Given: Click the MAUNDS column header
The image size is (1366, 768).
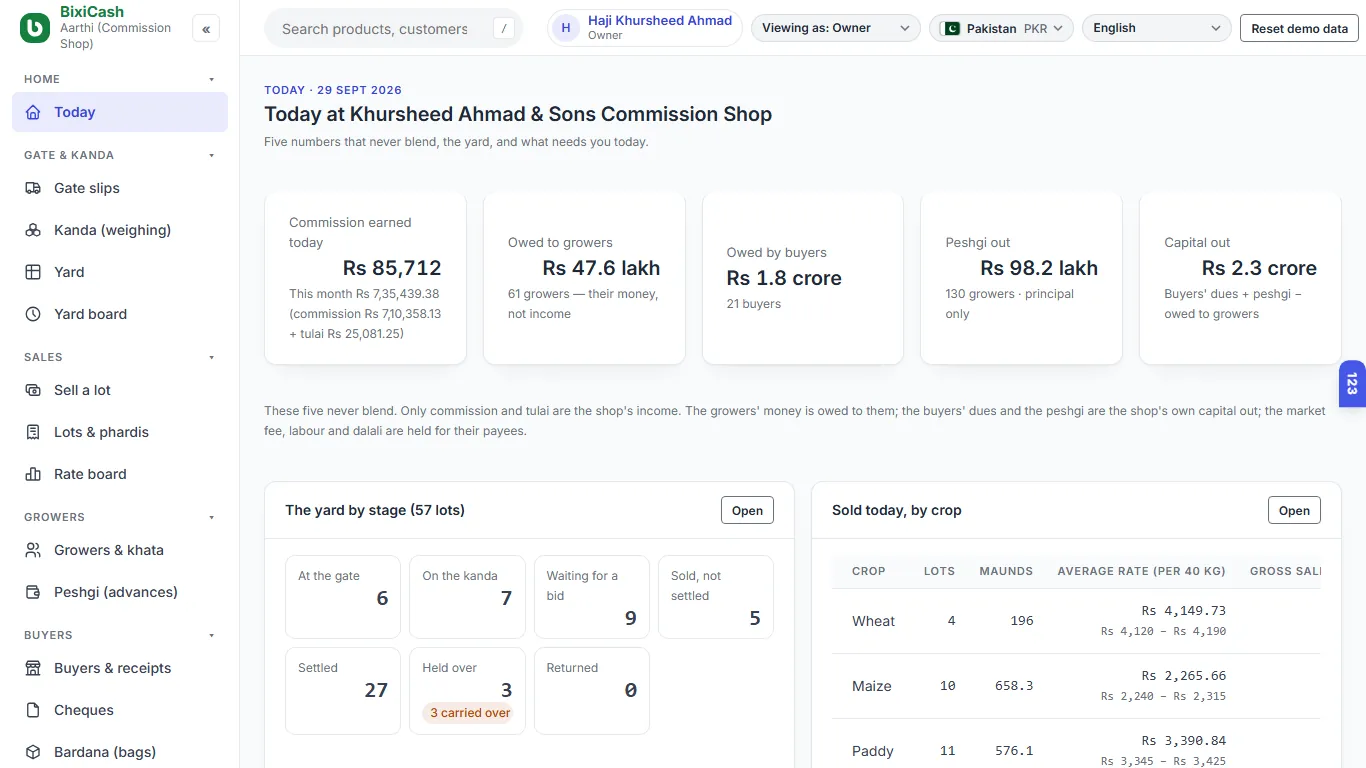Looking at the screenshot, I should click(1006, 571).
